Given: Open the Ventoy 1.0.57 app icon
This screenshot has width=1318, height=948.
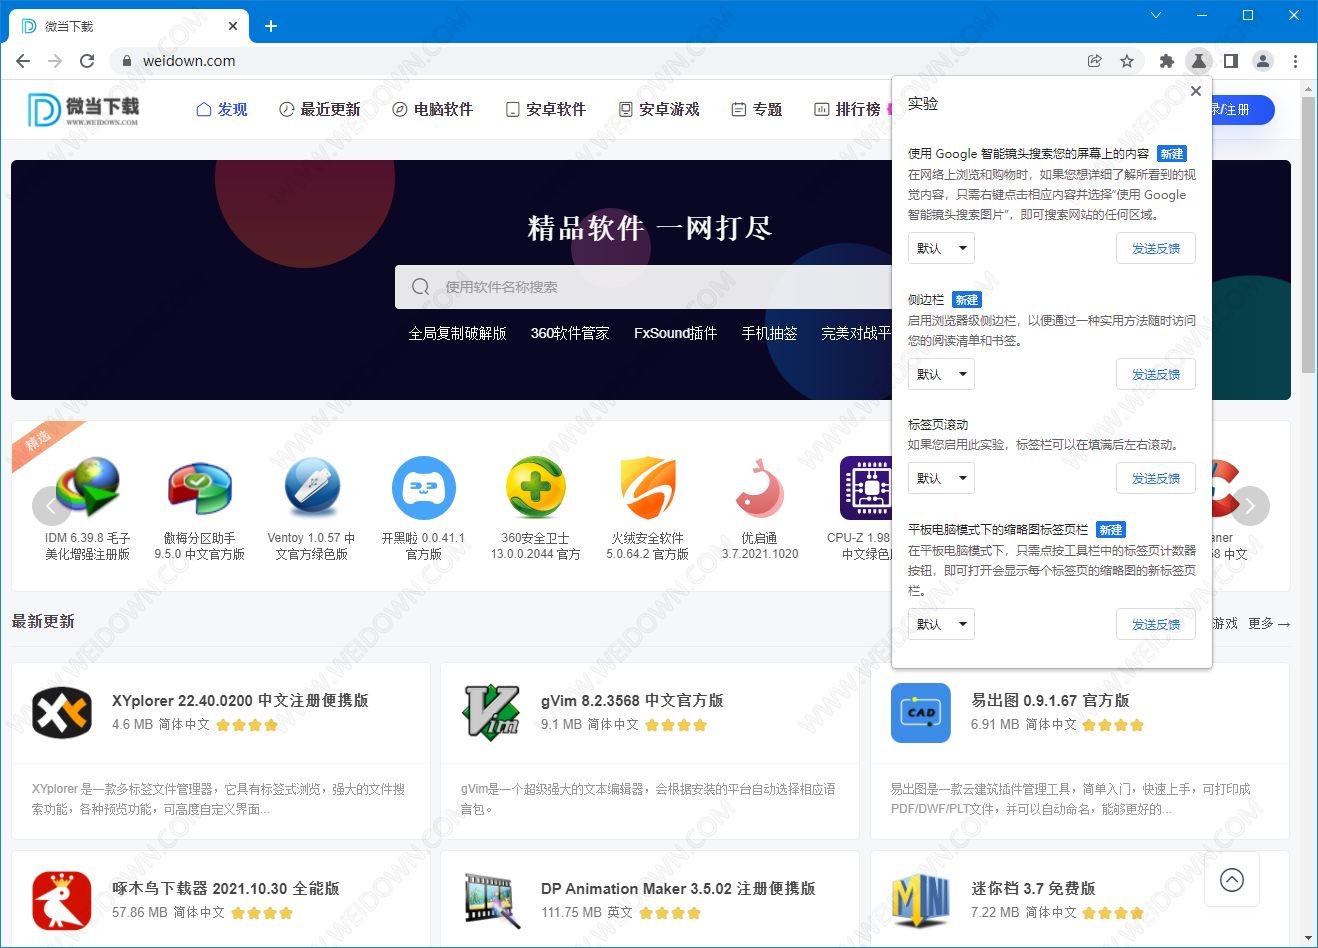Looking at the screenshot, I should click(x=312, y=487).
